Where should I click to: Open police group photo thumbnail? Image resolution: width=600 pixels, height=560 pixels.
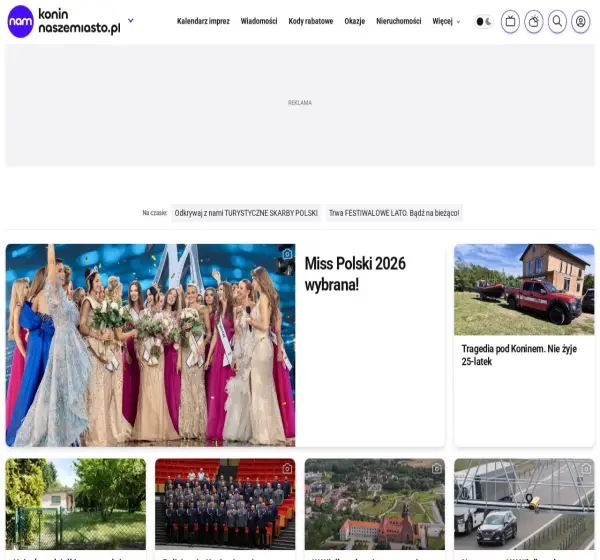pos(225,504)
